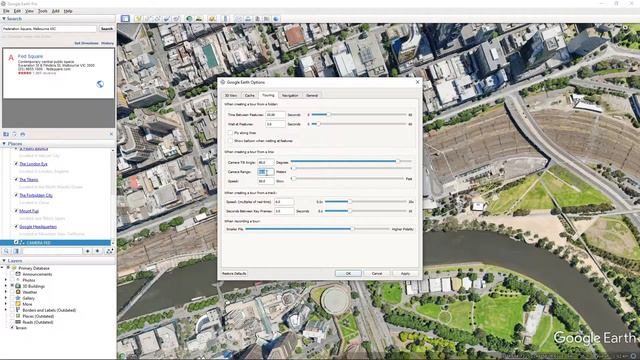The image size is (640, 360).
Task: Open the Add menu
Action: [56, 11]
